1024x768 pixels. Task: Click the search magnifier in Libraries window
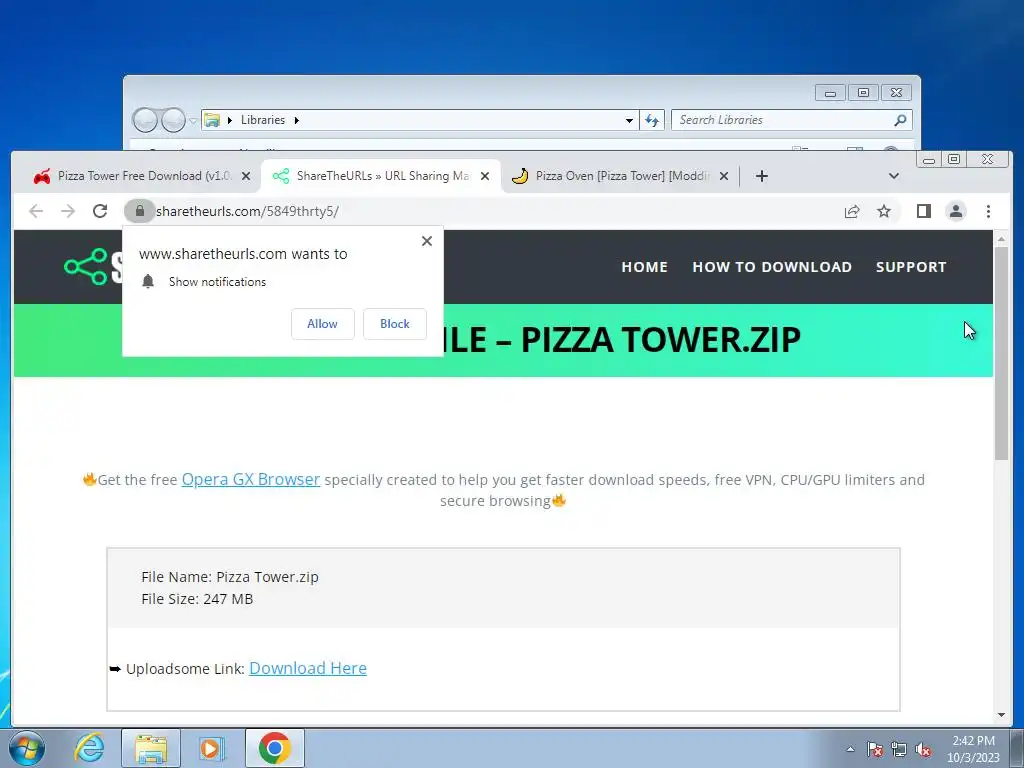901,120
